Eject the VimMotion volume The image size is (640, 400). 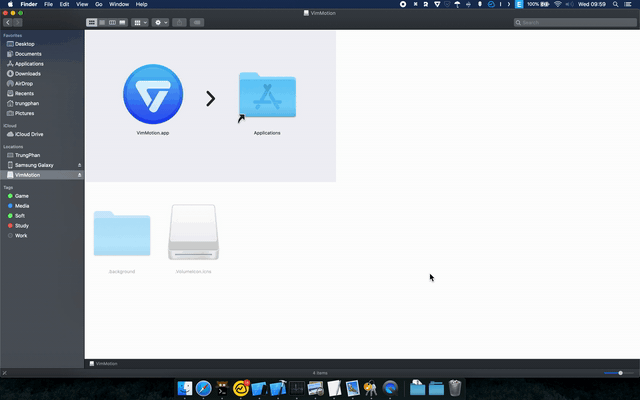click(x=80, y=175)
